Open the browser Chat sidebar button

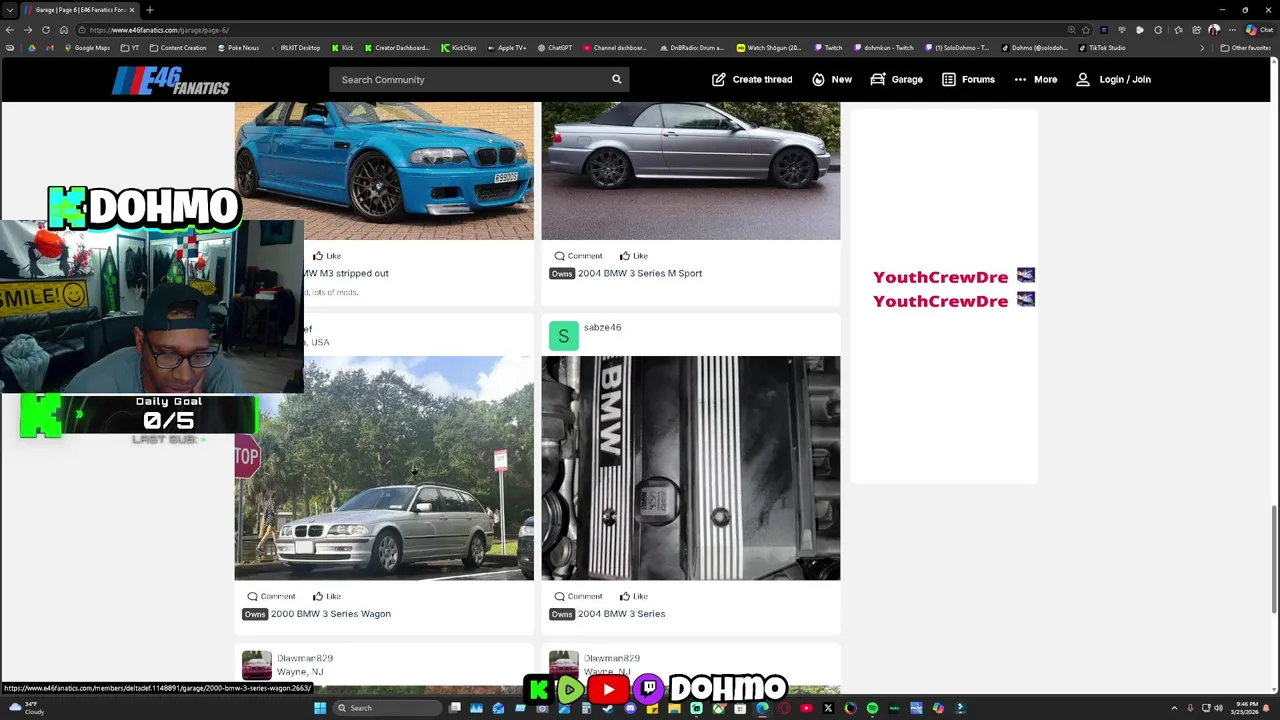[1259, 30]
